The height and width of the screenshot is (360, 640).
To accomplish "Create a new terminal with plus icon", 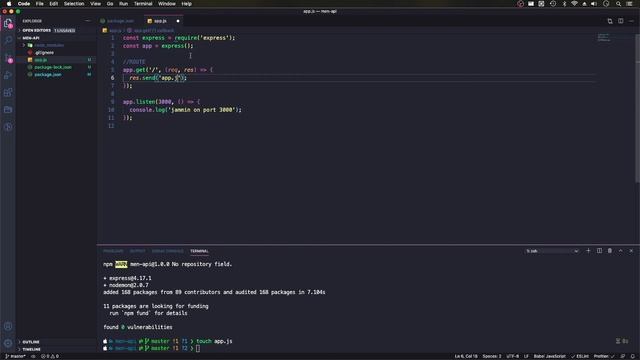I will click(x=588, y=251).
